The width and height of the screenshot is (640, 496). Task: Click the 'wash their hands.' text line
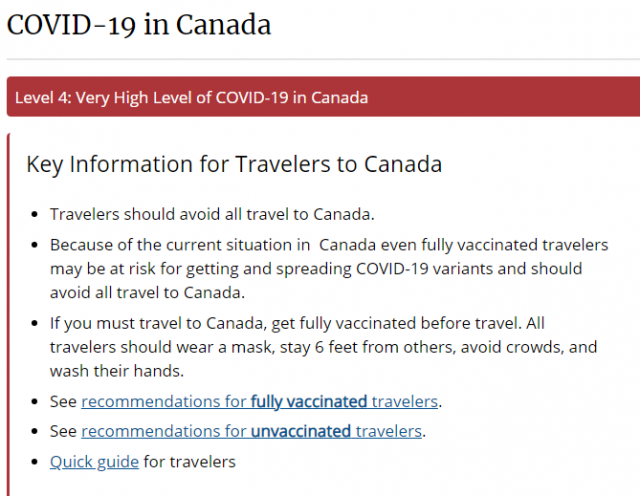(x=117, y=371)
